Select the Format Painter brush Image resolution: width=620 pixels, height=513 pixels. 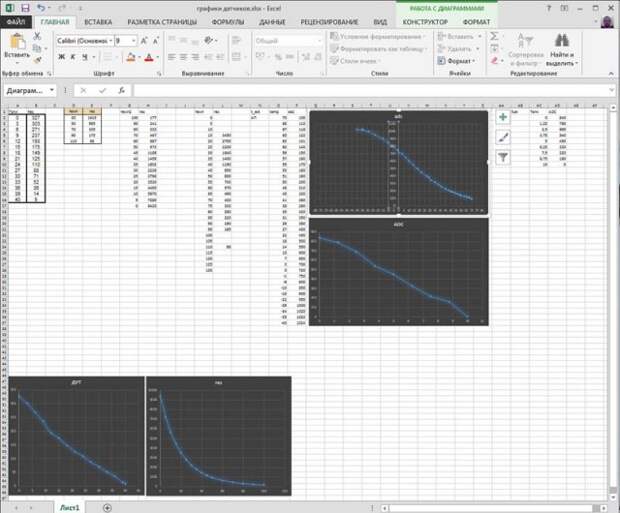[x=37, y=60]
